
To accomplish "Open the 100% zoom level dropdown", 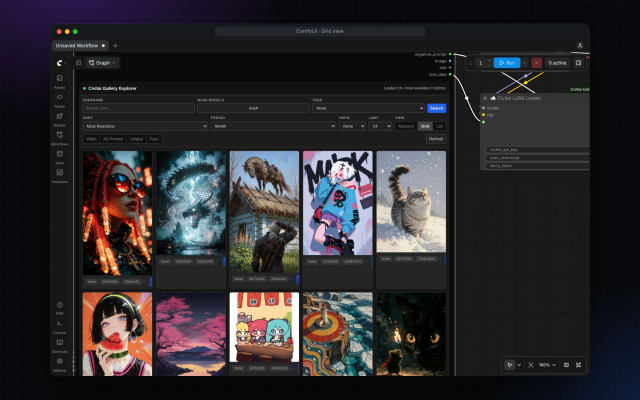I will (x=547, y=364).
